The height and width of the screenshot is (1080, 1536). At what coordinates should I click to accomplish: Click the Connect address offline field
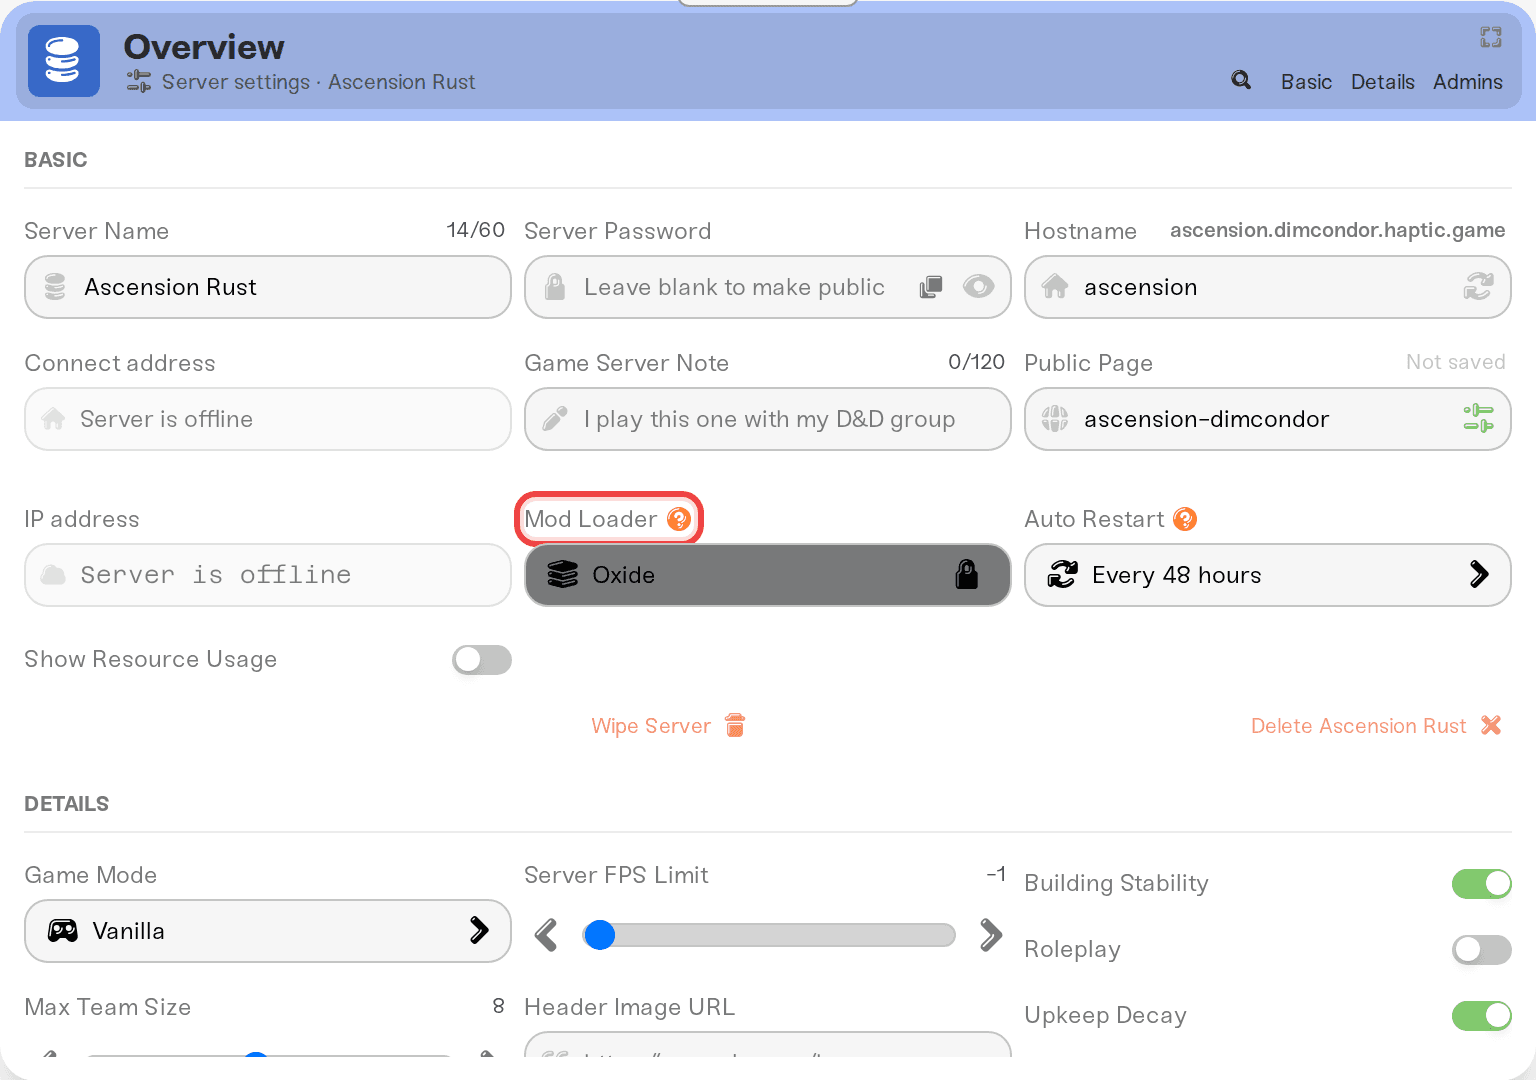click(x=268, y=419)
